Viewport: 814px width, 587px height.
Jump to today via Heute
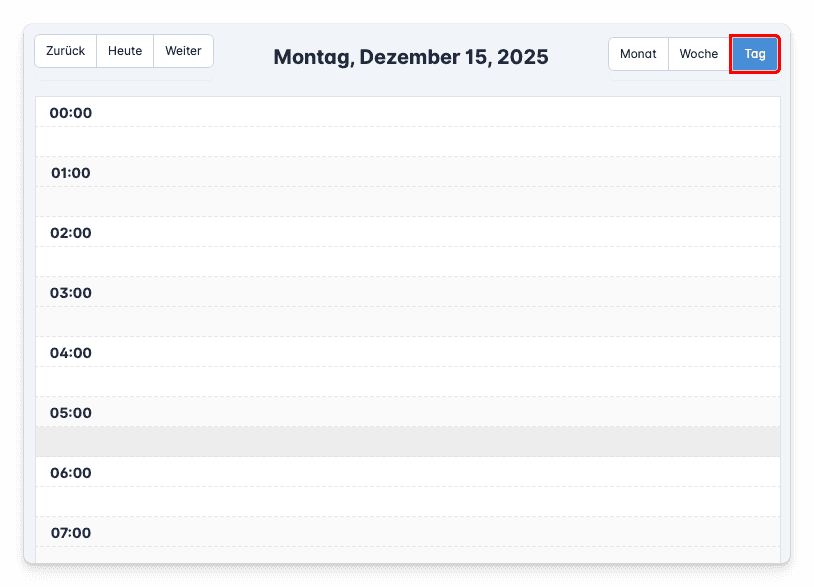pyautogui.click(x=125, y=51)
